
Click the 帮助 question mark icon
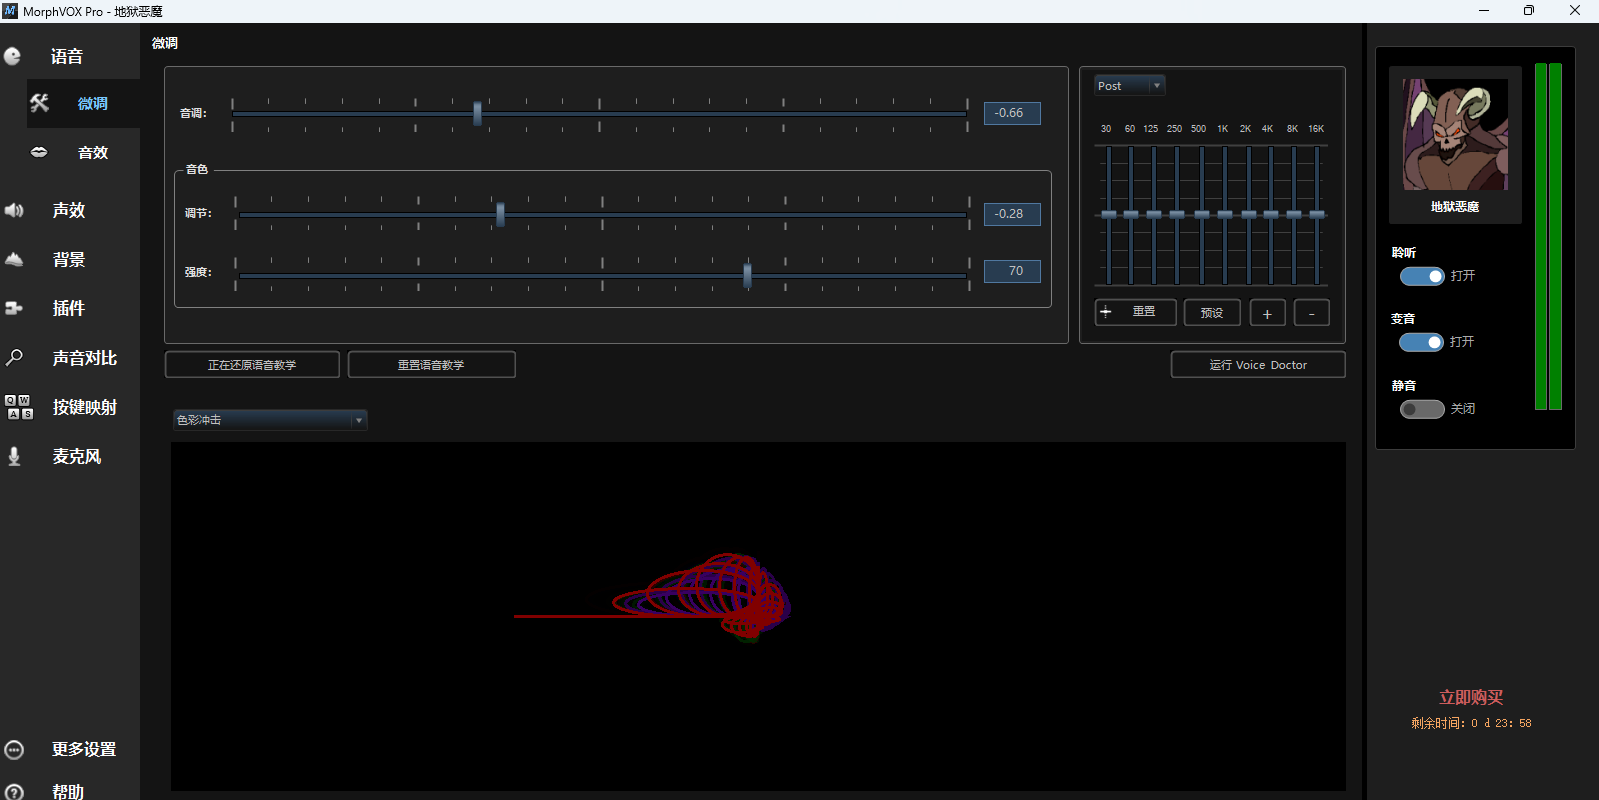click(14, 792)
